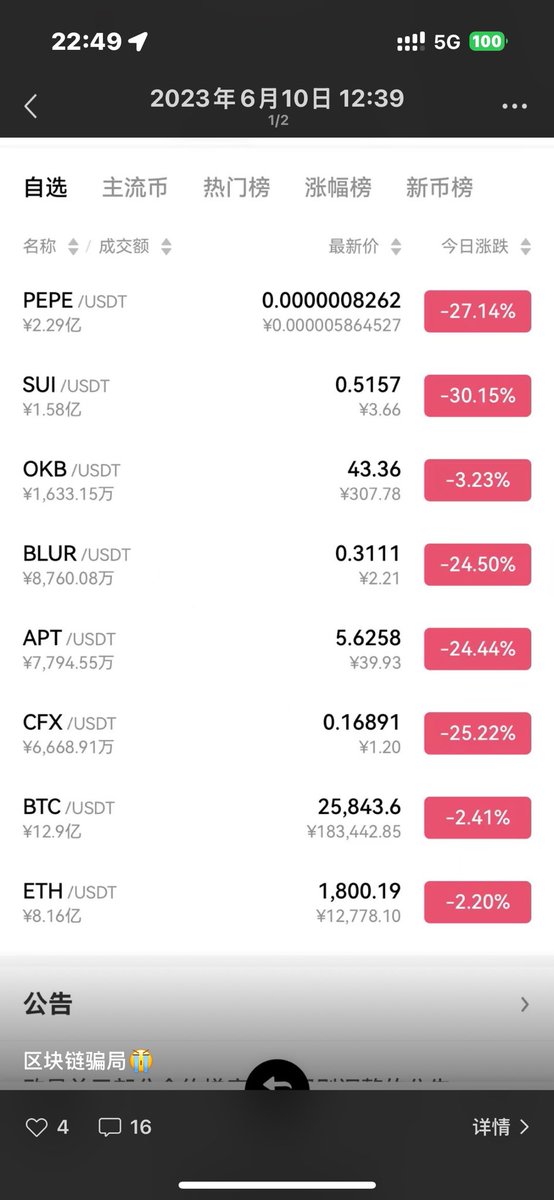Open 详情 details link
The image size is (554, 1200).
(502, 1128)
